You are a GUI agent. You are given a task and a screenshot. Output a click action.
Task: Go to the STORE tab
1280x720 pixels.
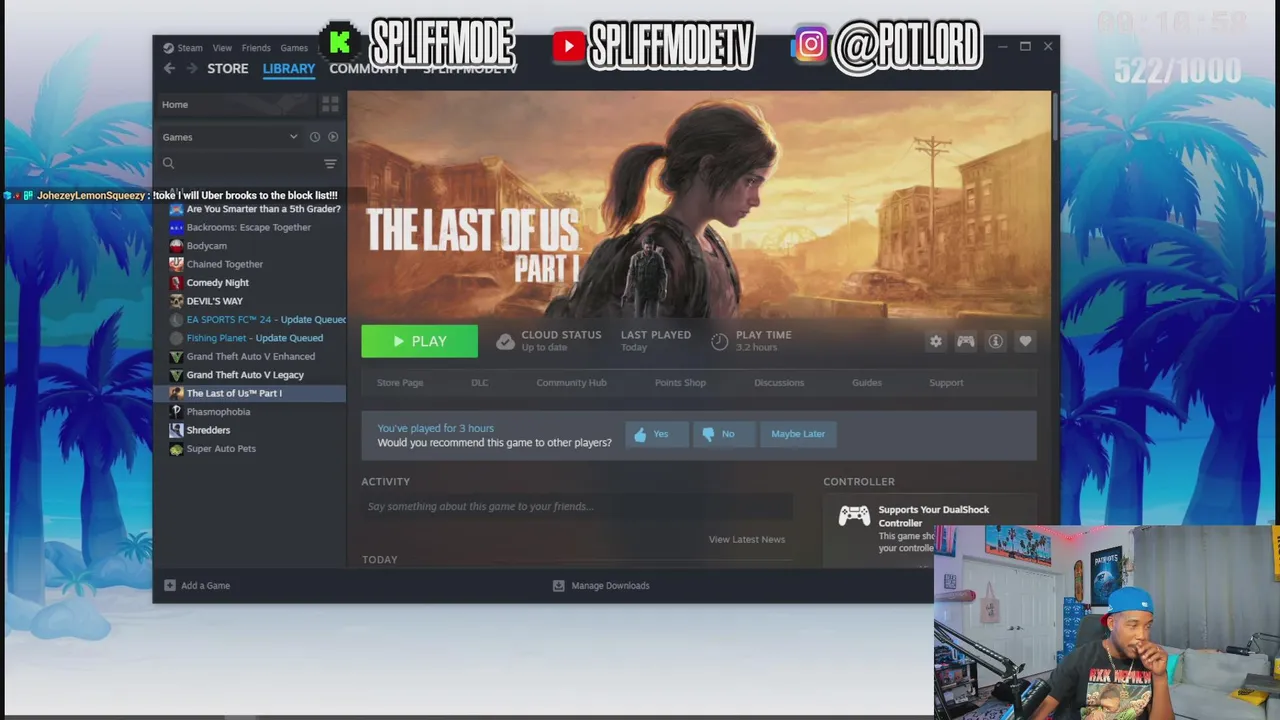(x=228, y=68)
